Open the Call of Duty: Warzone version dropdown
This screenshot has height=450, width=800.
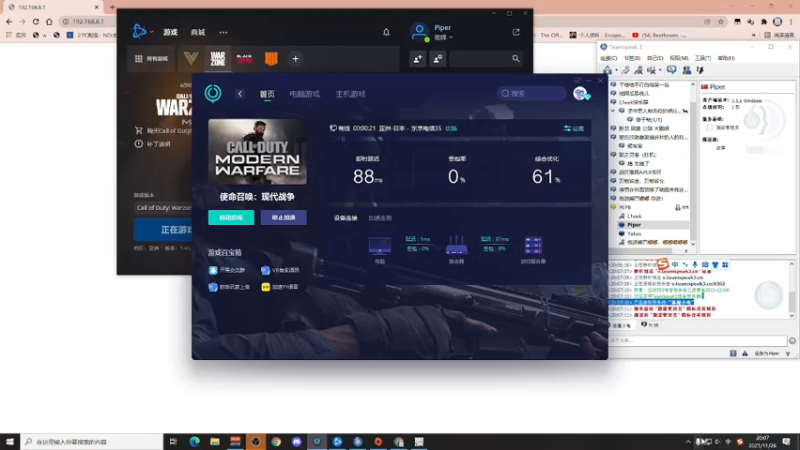[163, 208]
